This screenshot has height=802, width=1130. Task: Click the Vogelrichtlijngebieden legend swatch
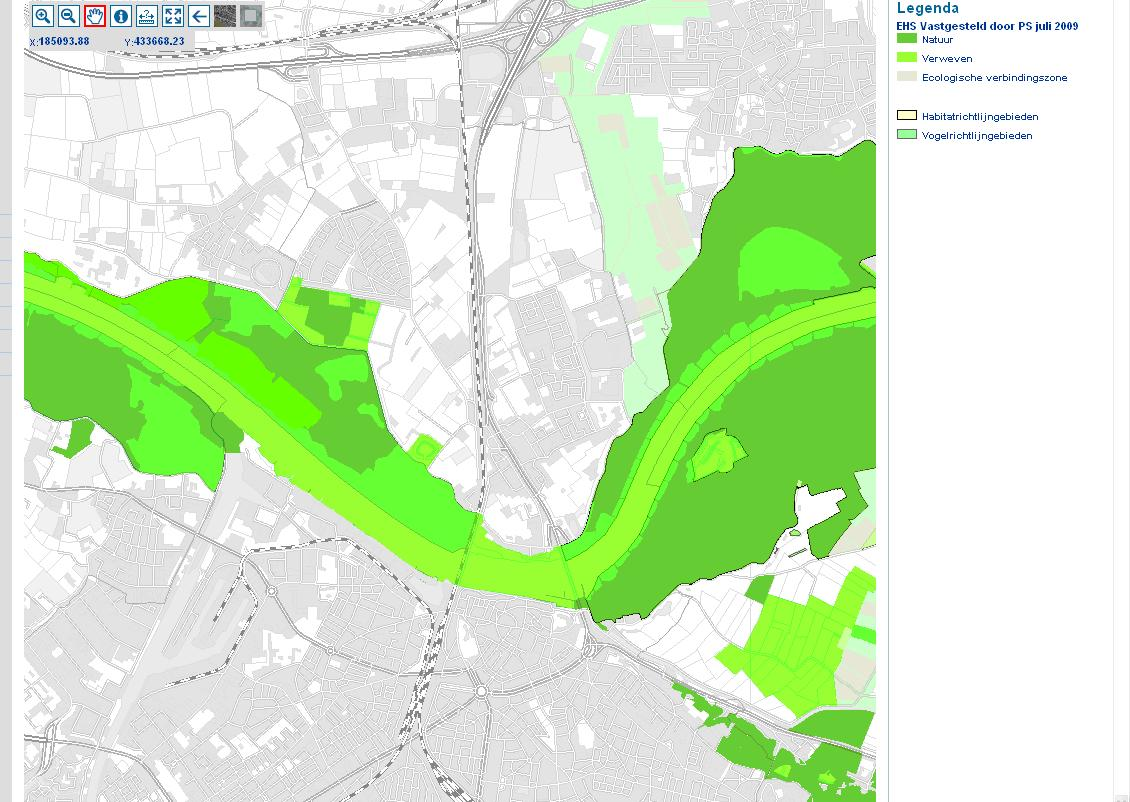[906, 135]
